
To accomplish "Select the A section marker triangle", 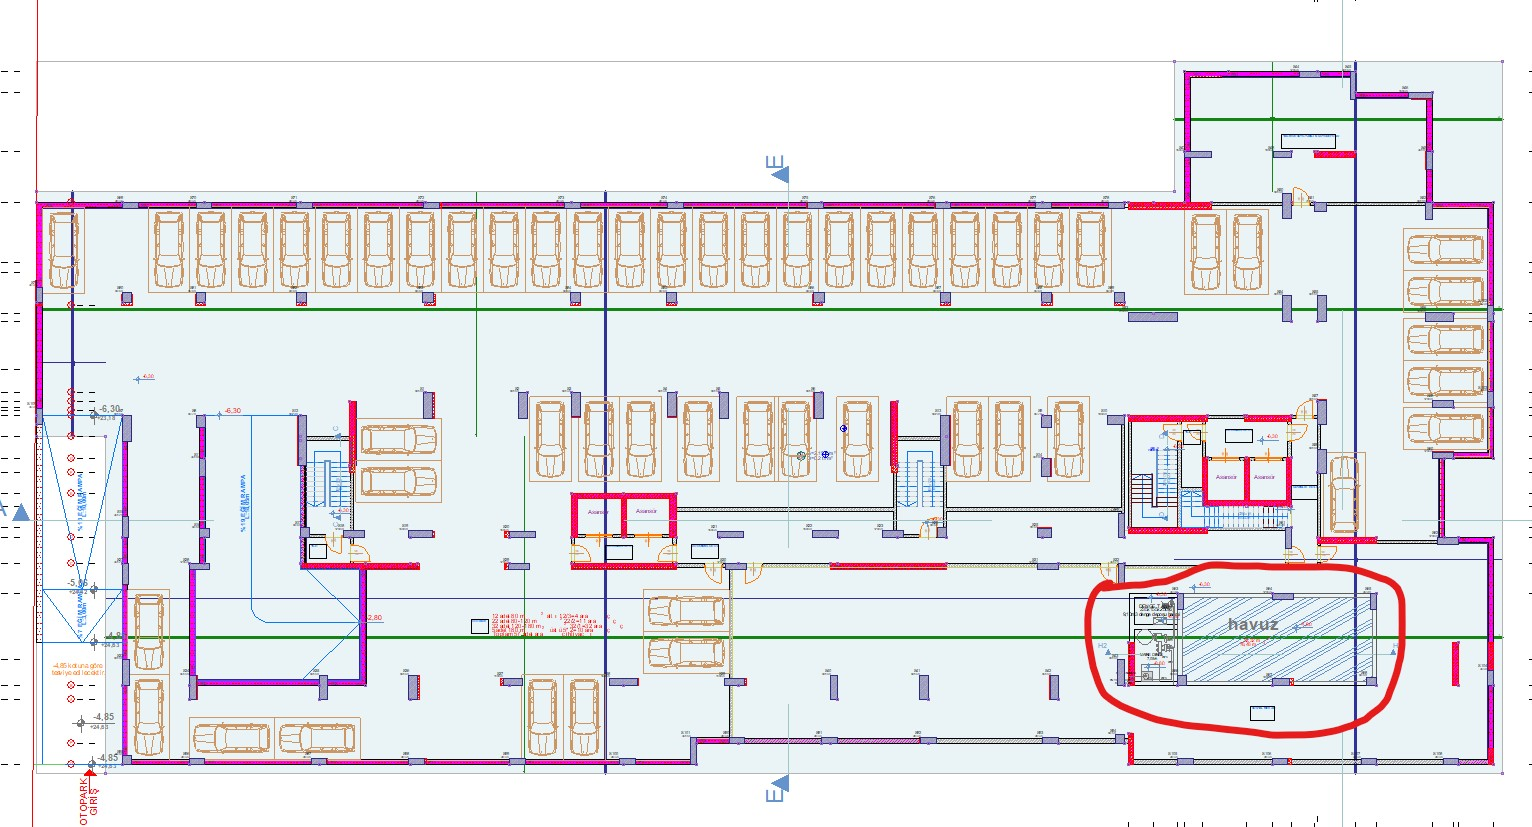I will 20,513.
